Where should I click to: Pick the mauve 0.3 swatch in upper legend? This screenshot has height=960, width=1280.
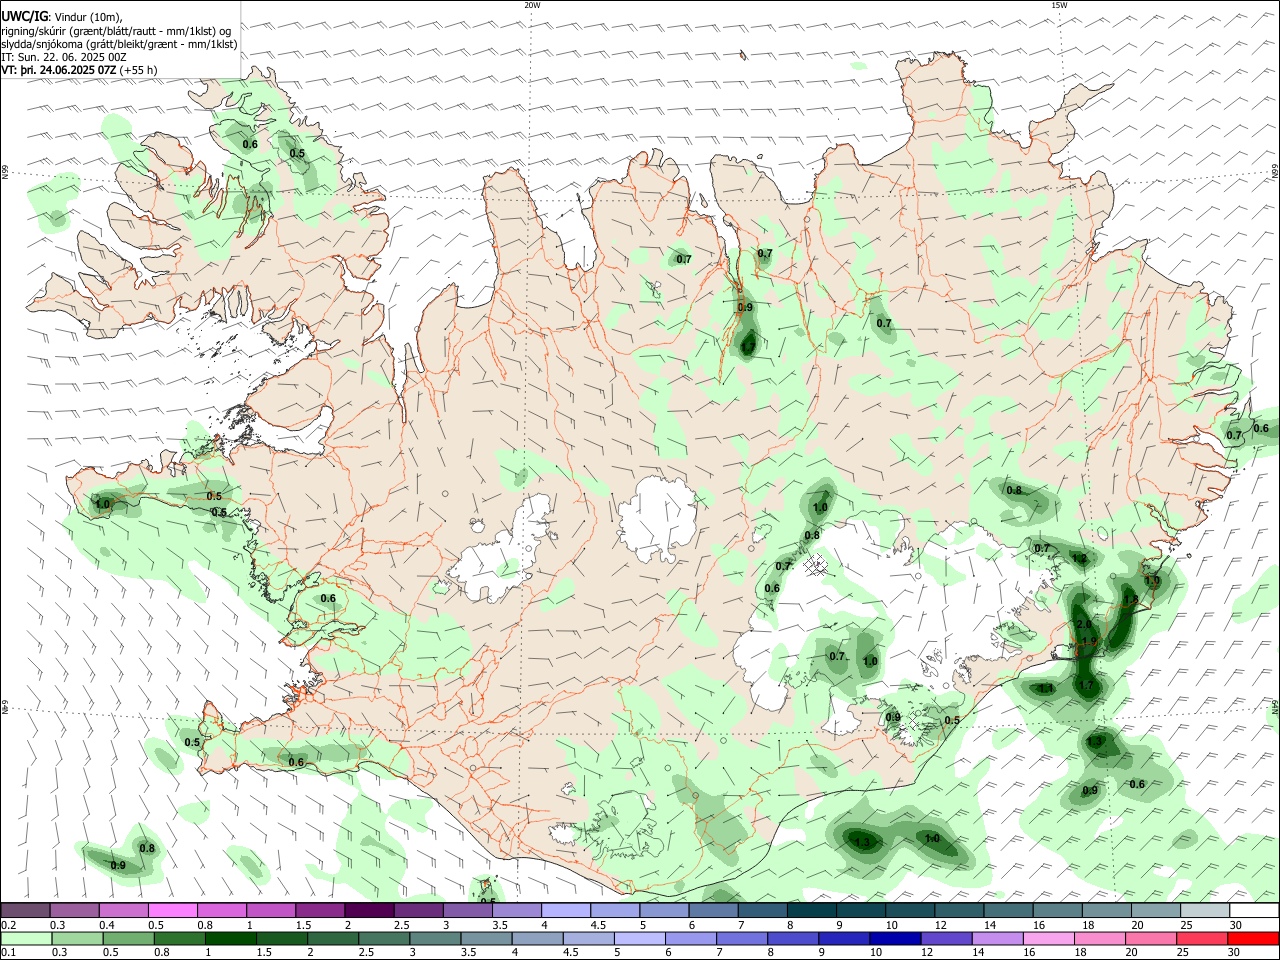[x=74, y=911]
